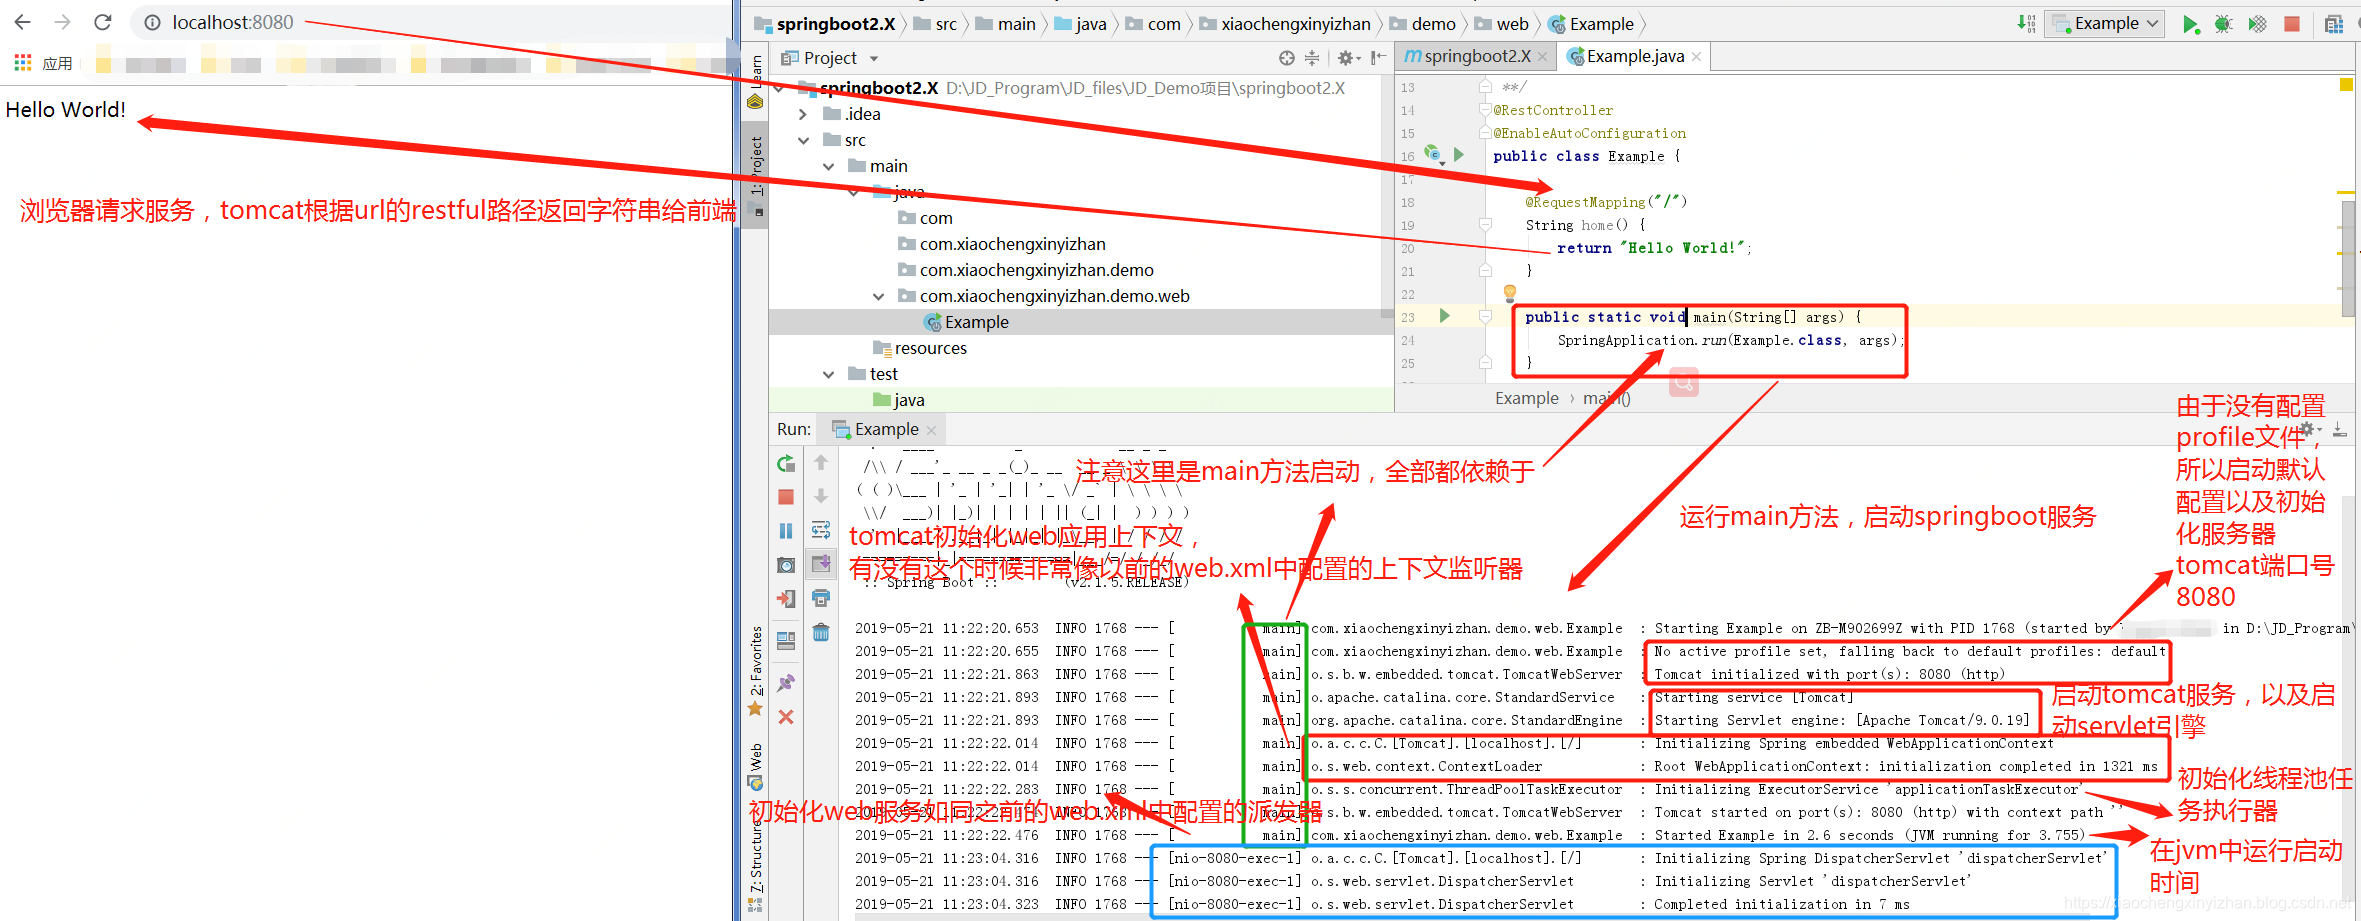Click the springboot2.X breadcrumb
Viewport: 2361px width, 921px height.
coord(826,24)
